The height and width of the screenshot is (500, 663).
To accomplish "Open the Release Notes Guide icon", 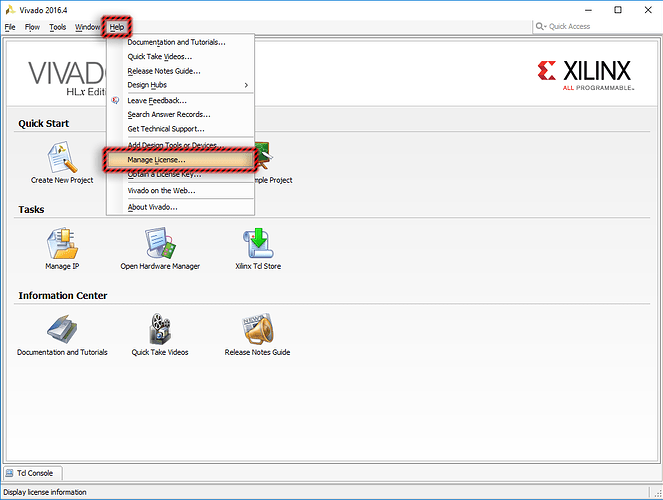I will 257,329.
